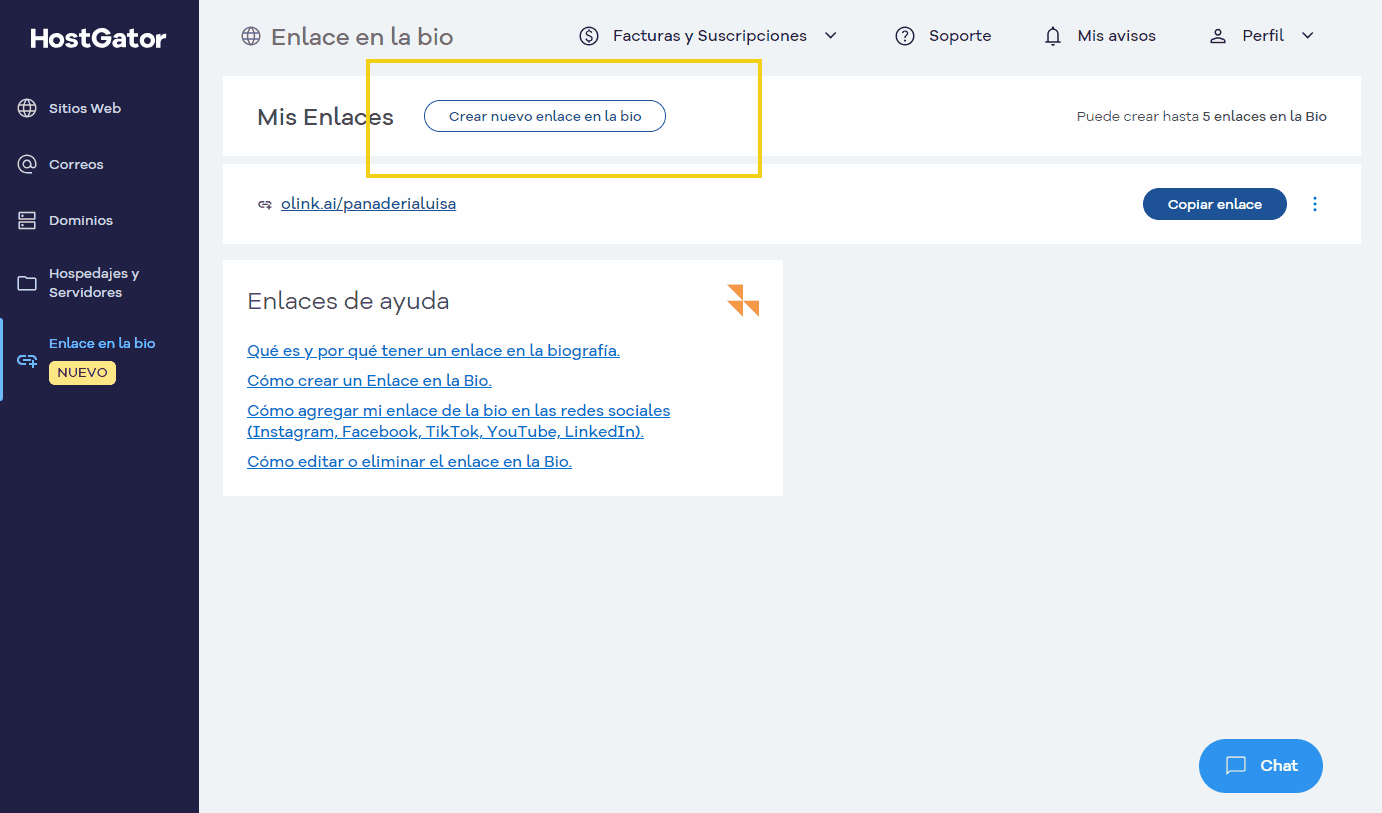Open Facturas y Suscripciones menu
The image size is (1382, 813).
710,36
